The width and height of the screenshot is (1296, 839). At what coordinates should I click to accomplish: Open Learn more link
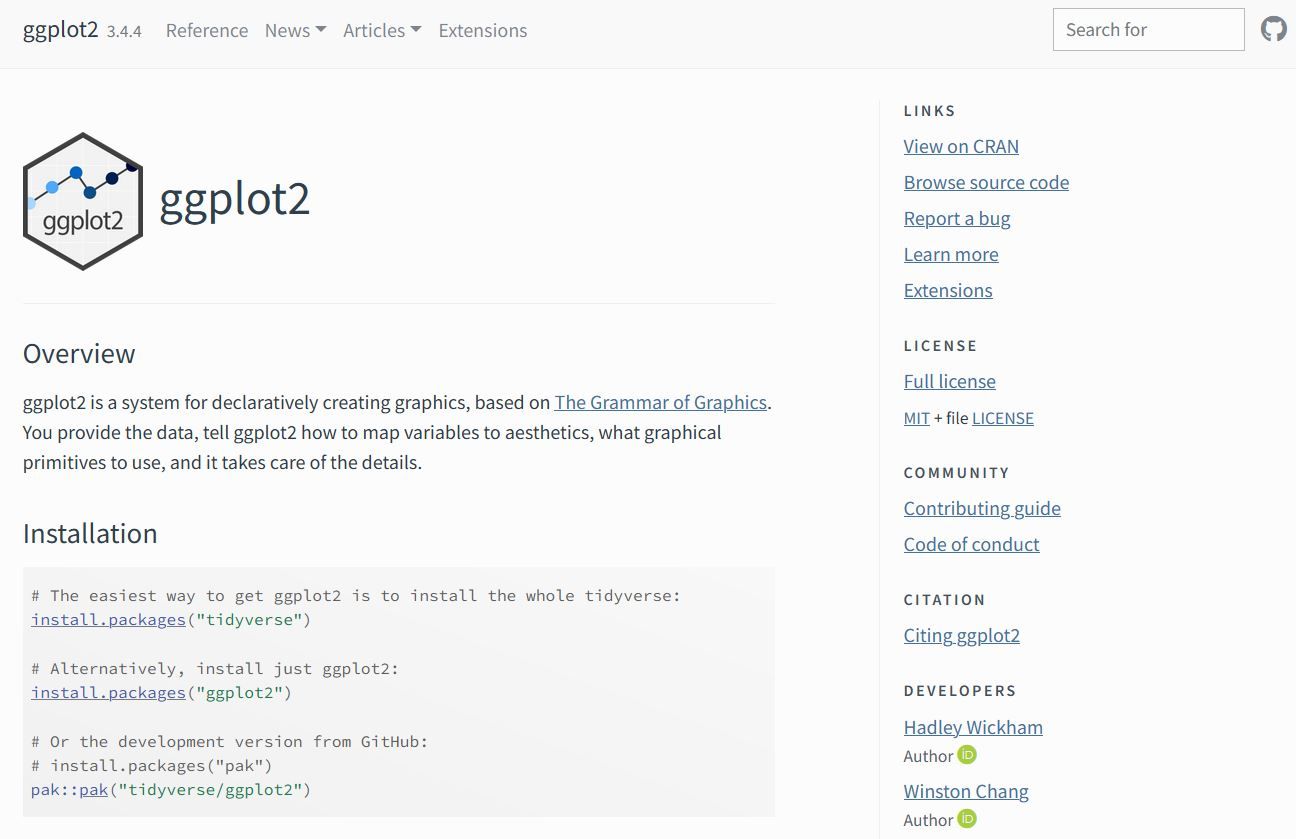[951, 254]
